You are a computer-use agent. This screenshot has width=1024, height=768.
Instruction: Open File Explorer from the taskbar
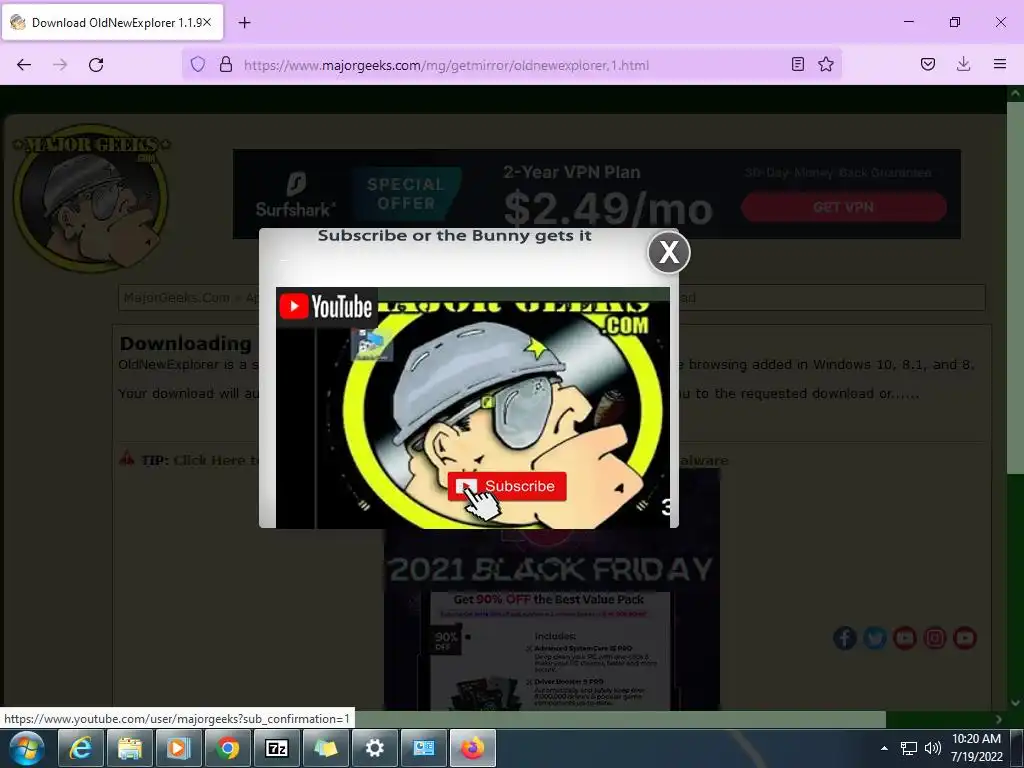(x=129, y=748)
